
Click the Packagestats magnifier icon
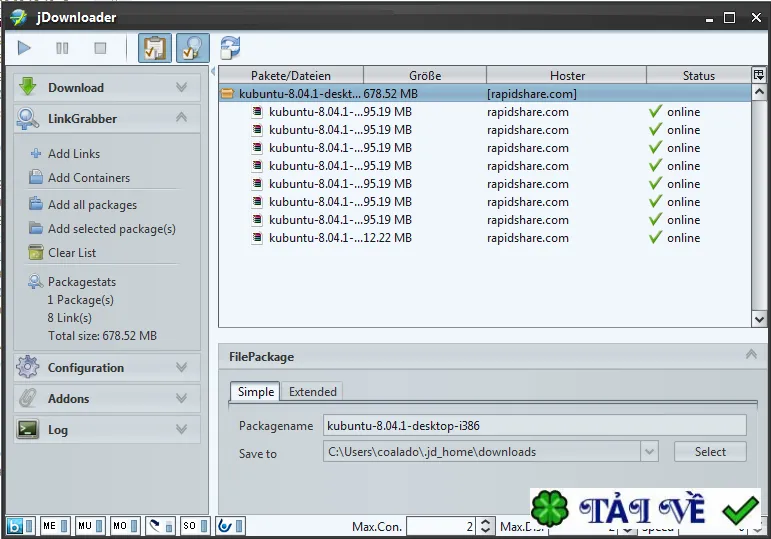(x=35, y=281)
